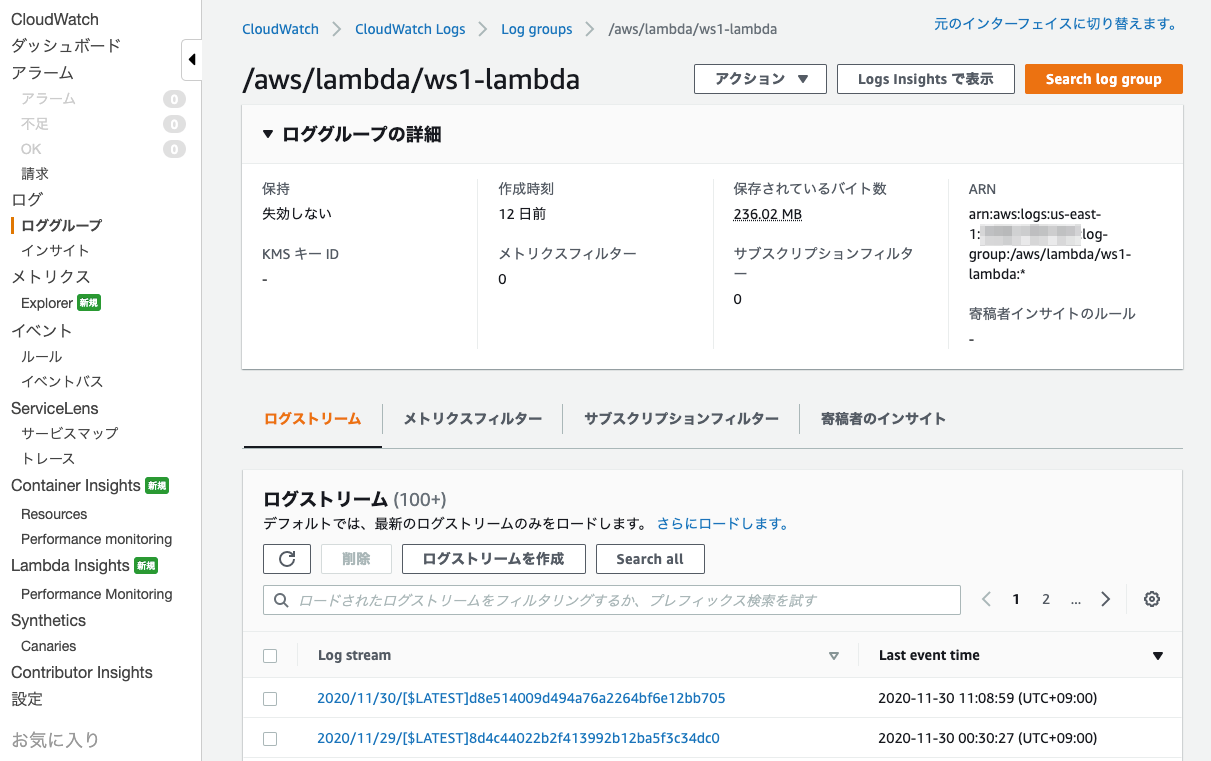Open Log groups breadcrumb link
Screen dimensions: 1211x761
click(x=537, y=29)
